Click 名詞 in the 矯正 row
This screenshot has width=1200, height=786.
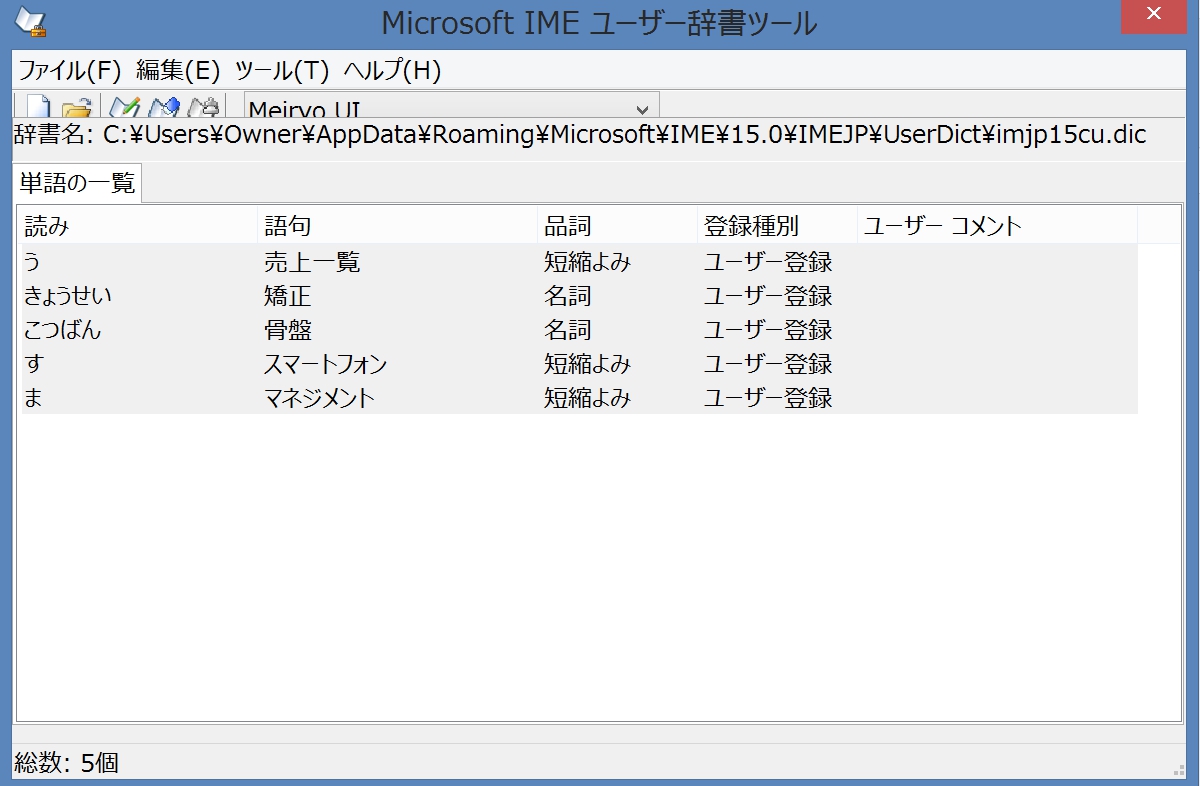pos(568,296)
